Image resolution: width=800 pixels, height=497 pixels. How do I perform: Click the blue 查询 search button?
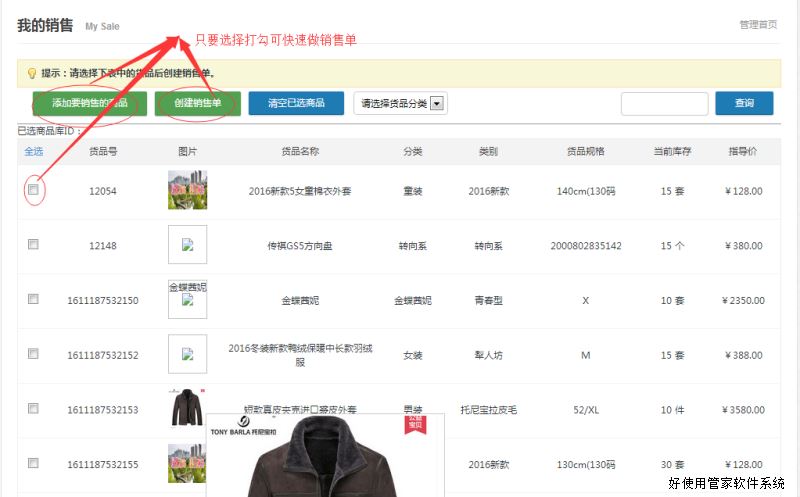(x=744, y=103)
